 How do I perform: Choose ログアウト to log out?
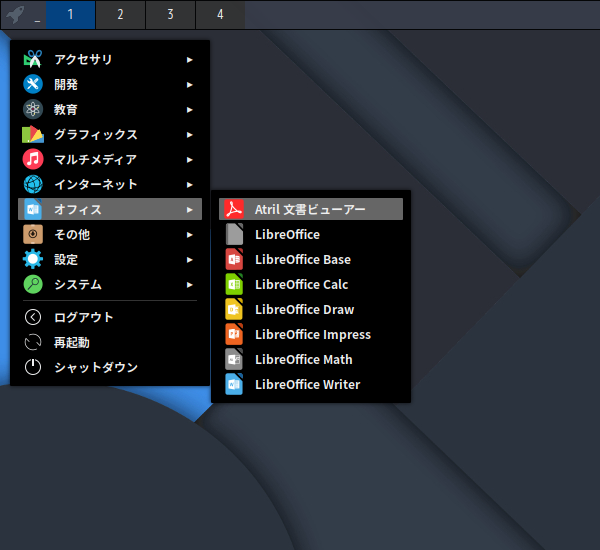pos(110,317)
